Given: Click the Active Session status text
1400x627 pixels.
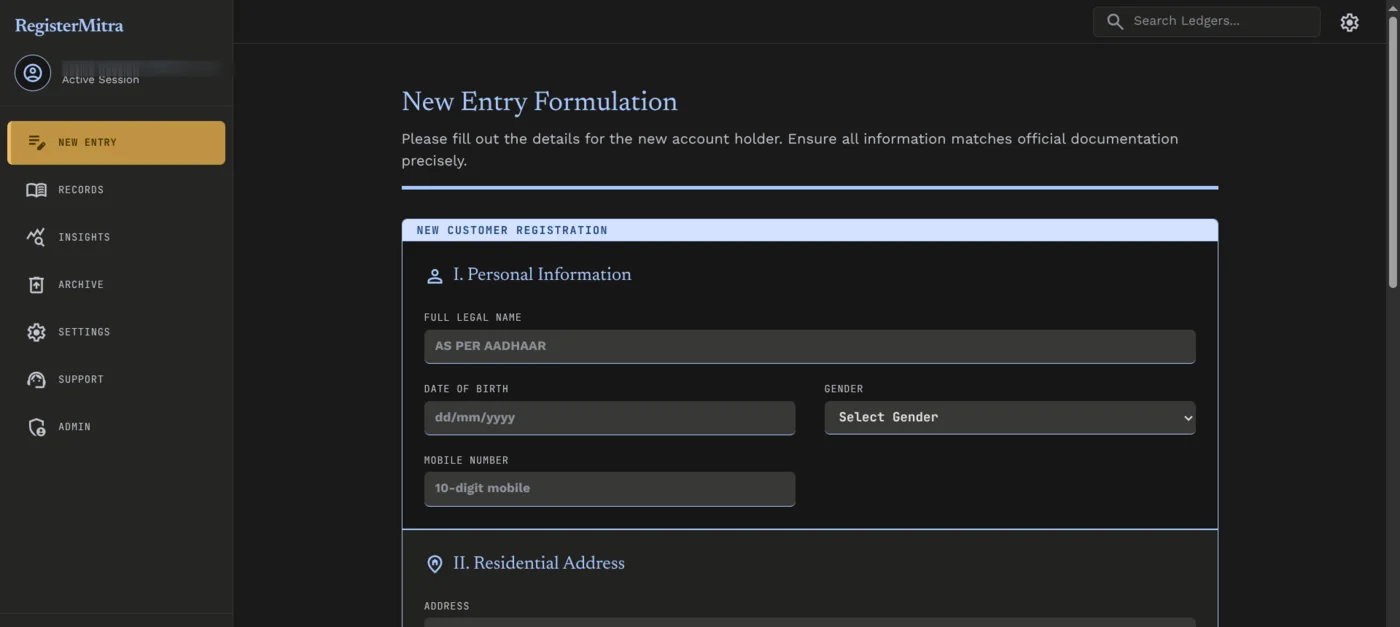Looking at the screenshot, I should [x=100, y=80].
